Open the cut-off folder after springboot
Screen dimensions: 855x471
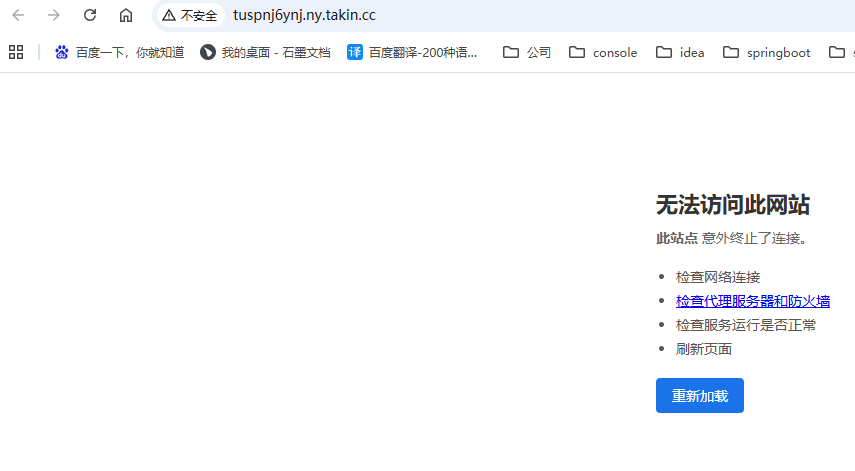(839, 52)
